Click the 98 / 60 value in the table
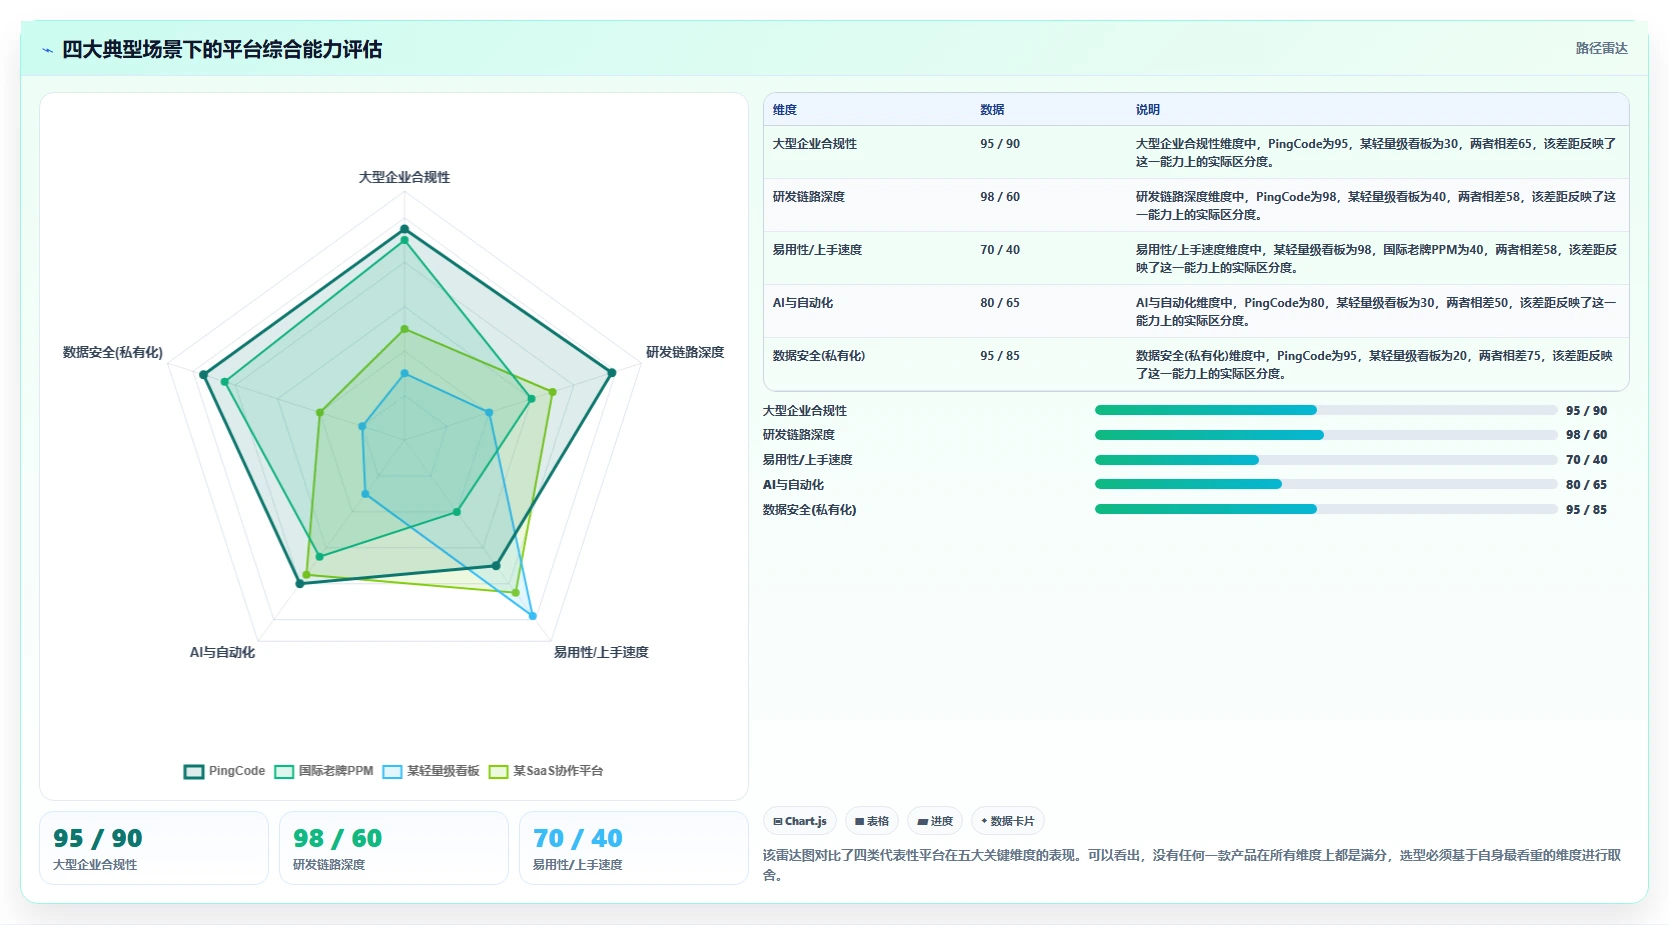The width and height of the screenshot is (1669, 925). 1000,197
